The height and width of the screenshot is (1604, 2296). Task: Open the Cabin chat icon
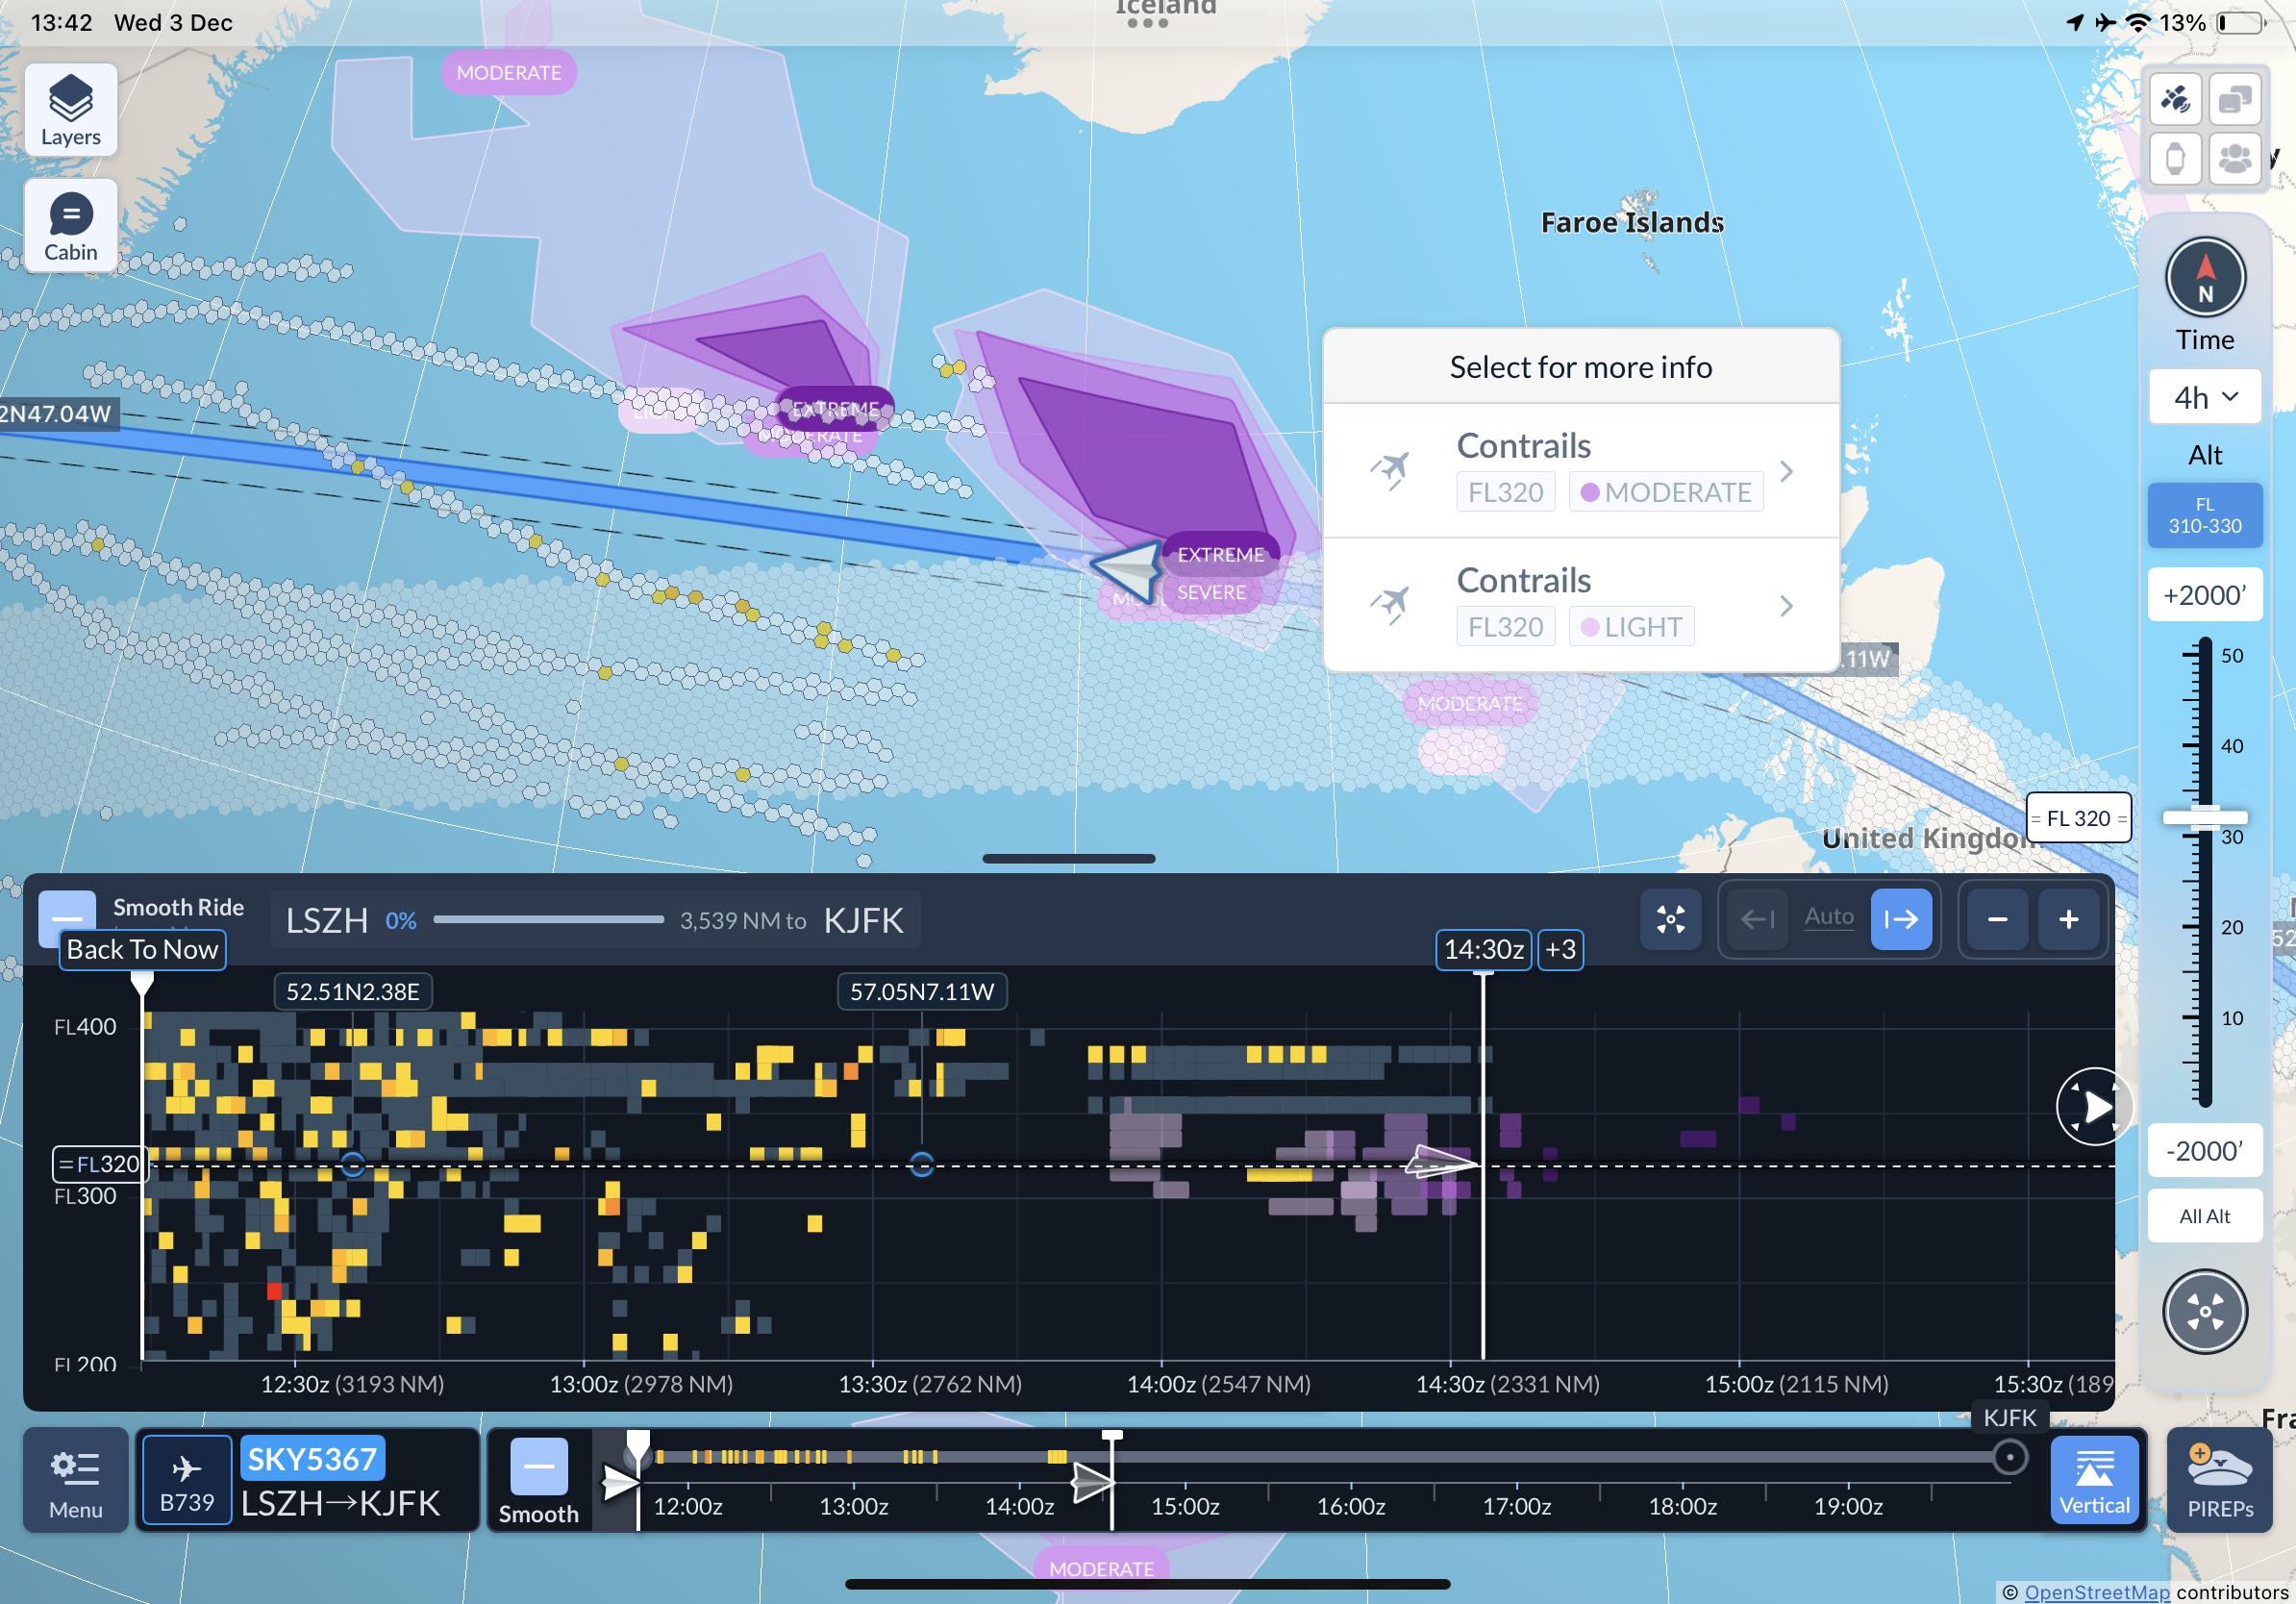(x=70, y=226)
